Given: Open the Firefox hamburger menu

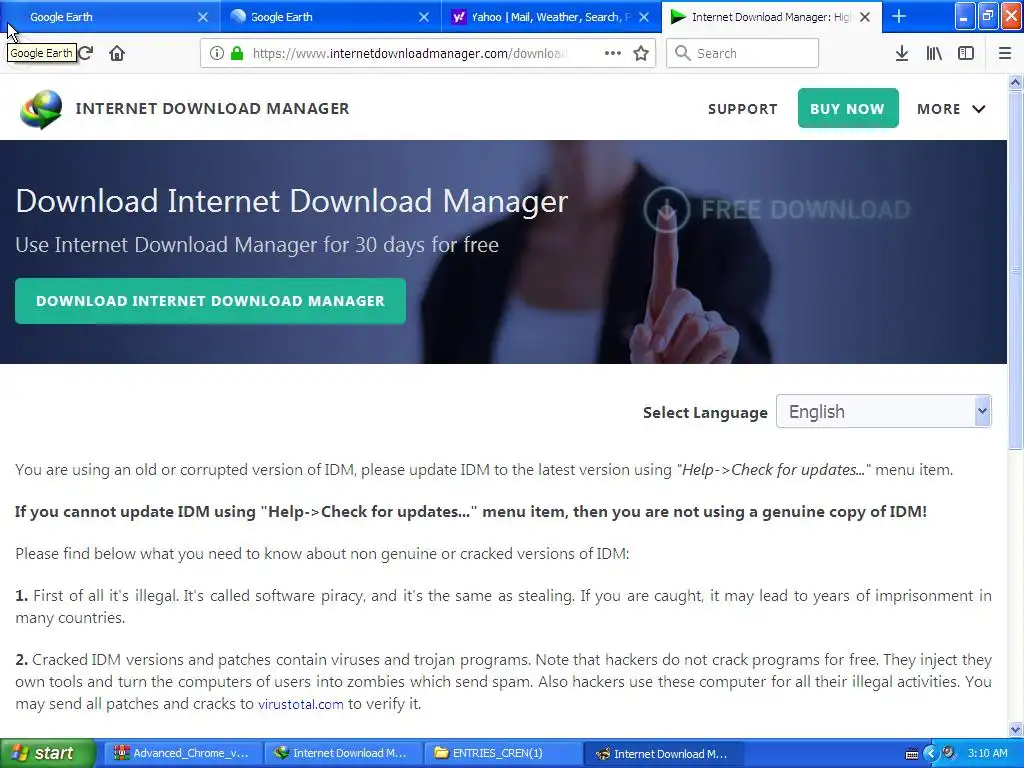Looking at the screenshot, I should [x=1005, y=53].
